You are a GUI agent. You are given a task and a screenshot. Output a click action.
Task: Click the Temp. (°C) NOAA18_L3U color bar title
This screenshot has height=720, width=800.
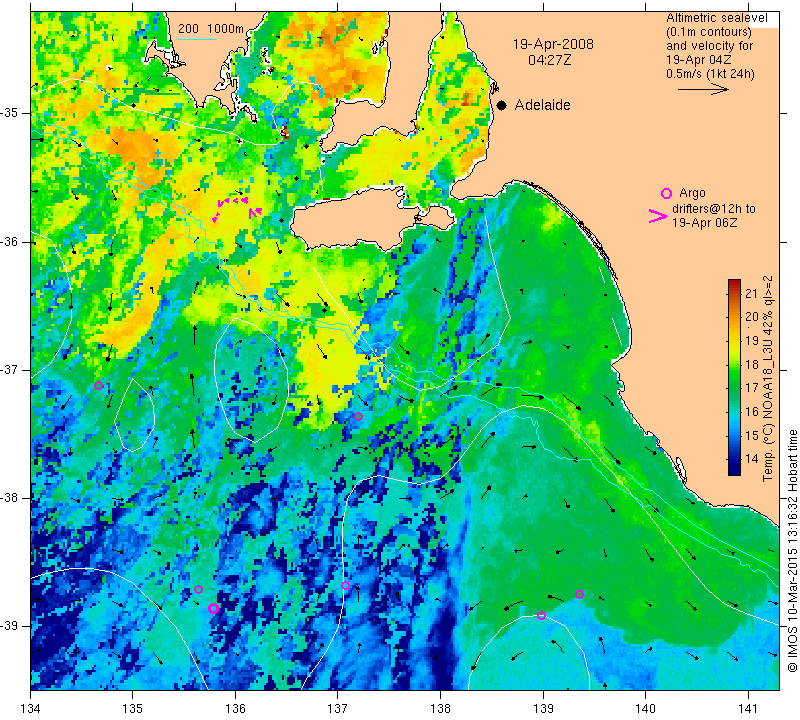pos(768,379)
